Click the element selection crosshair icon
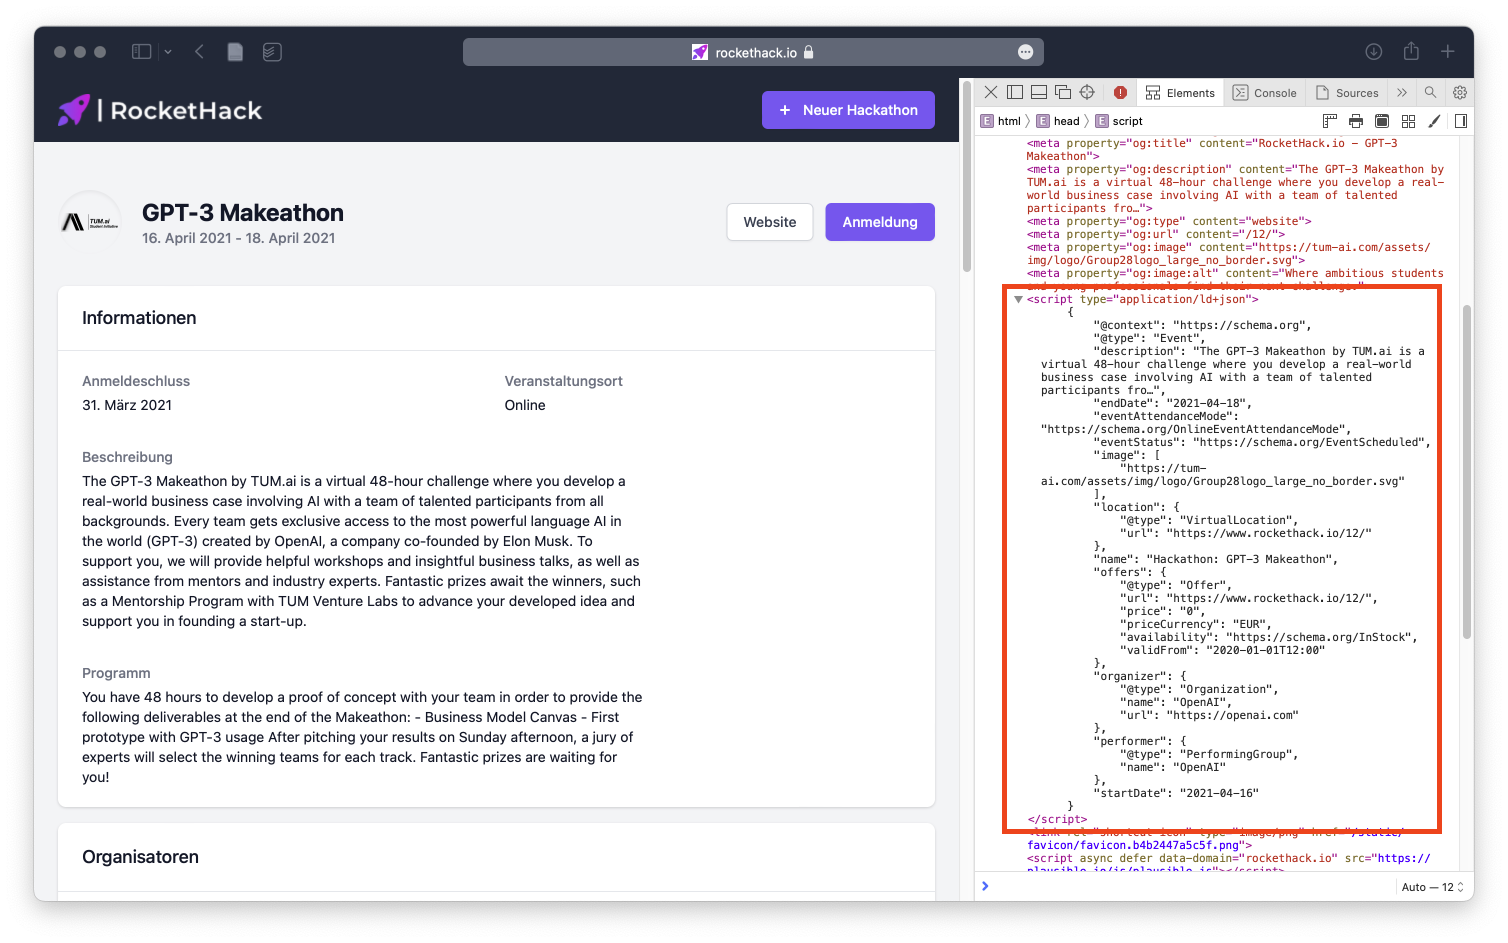 click(1087, 92)
